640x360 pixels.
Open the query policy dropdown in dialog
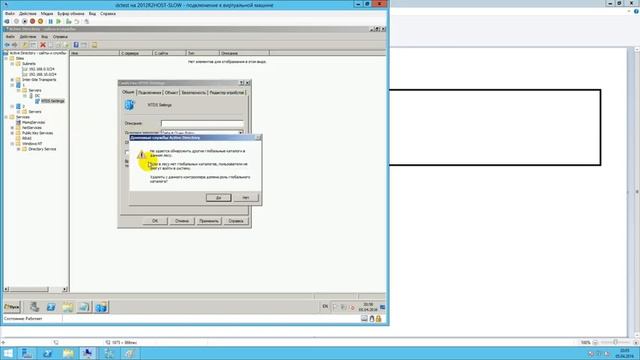[x=240, y=133]
